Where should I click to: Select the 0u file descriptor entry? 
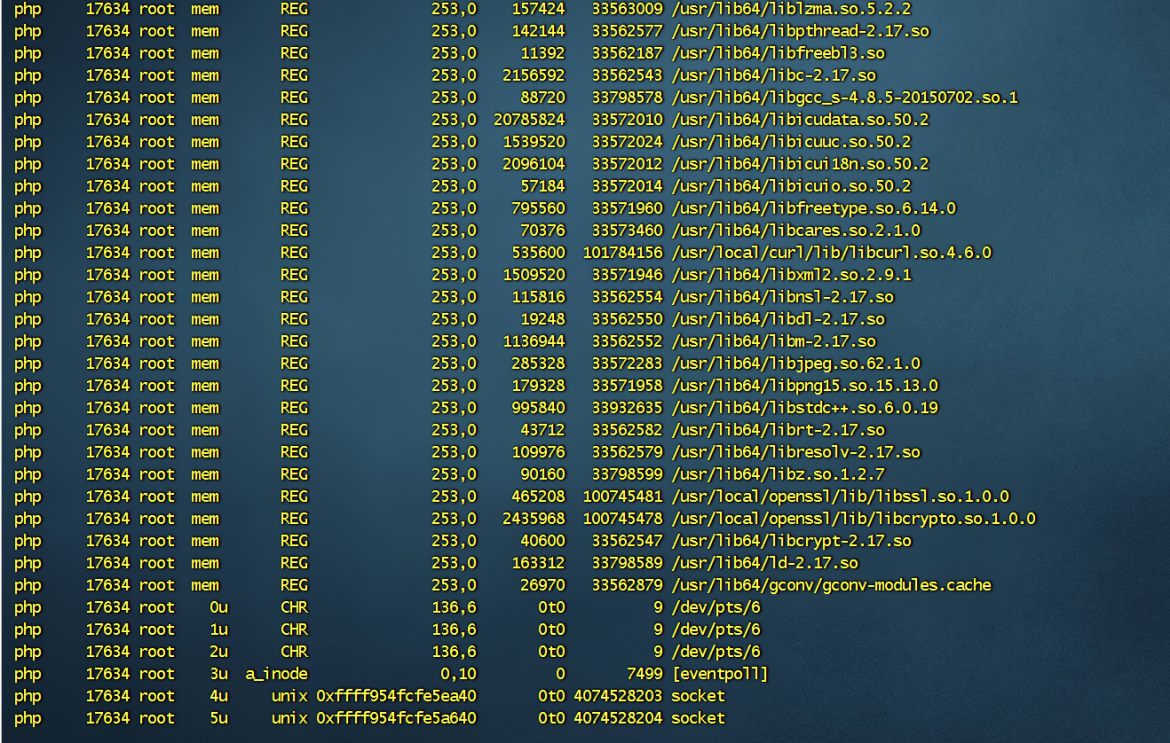(219, 608)
